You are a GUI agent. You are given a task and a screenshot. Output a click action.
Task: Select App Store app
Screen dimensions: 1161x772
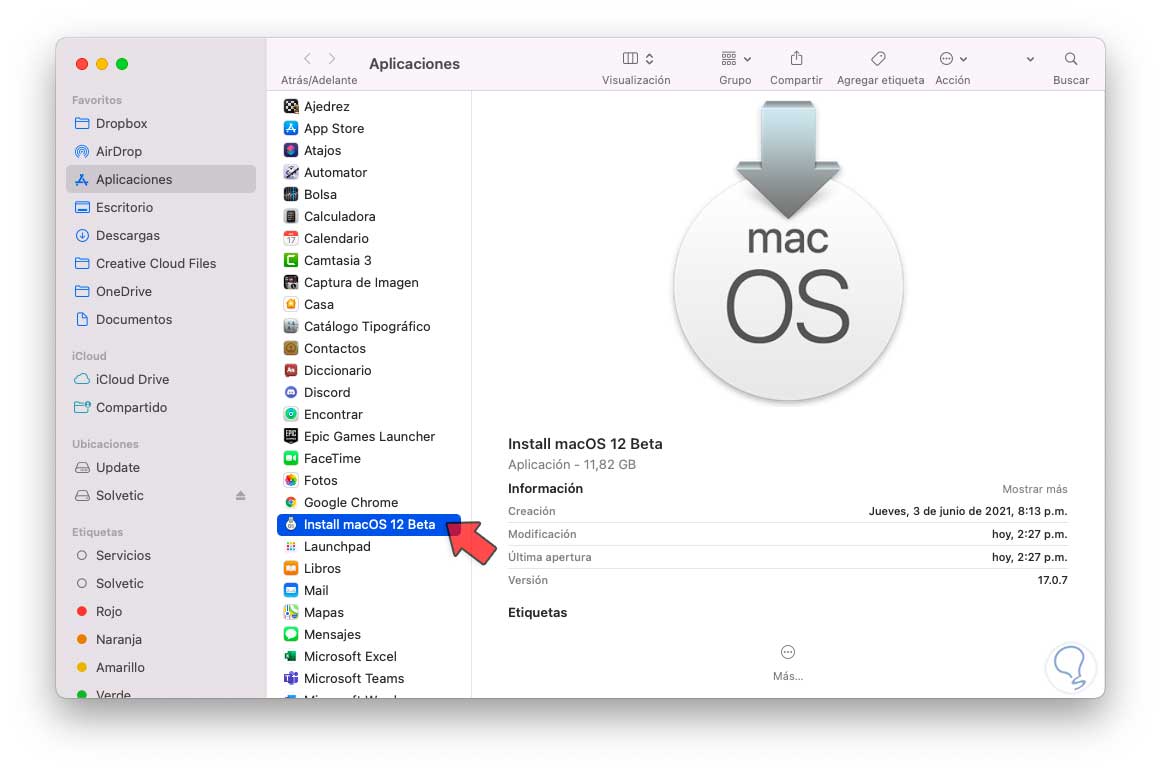pos(369,129)
